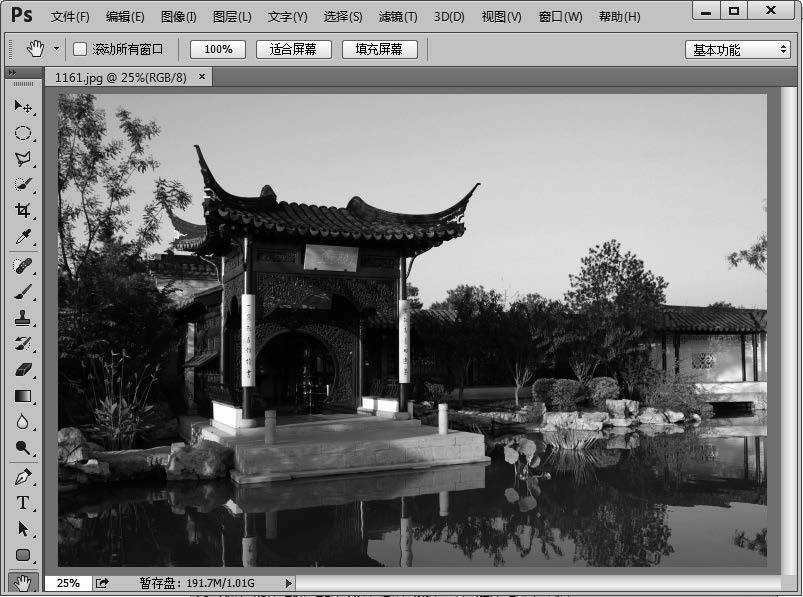Select the Elliptical Marquee tool
The image size is (803, 597).
[x=22, y=133]
